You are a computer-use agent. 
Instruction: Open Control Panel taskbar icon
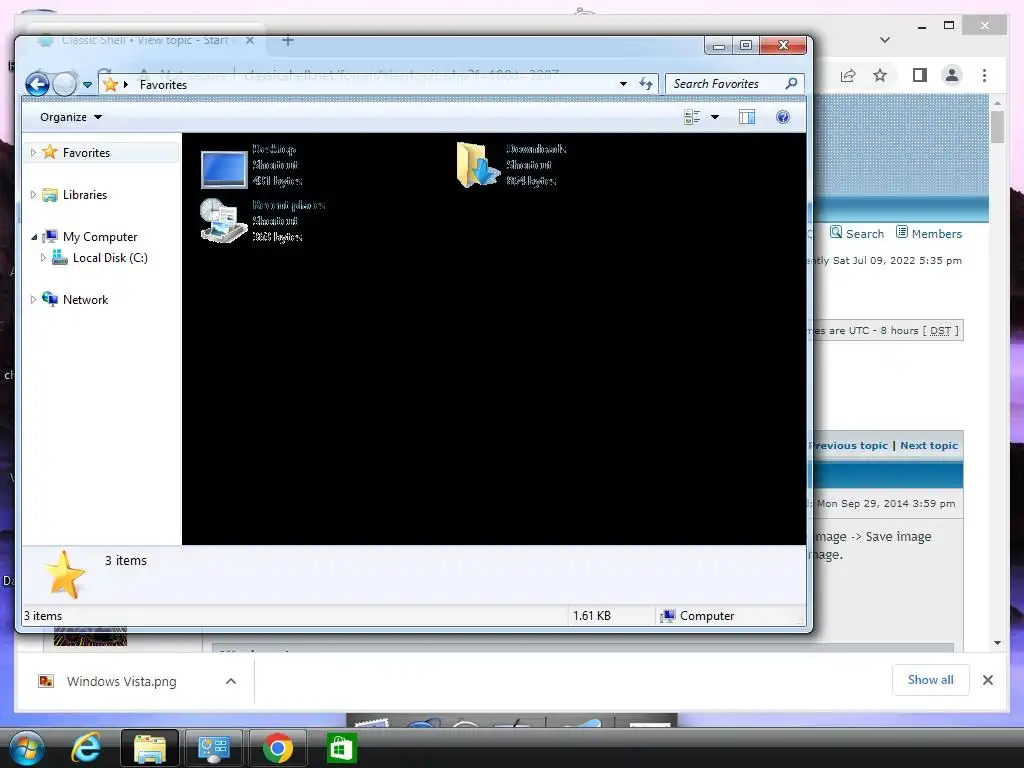pos(214,748)
